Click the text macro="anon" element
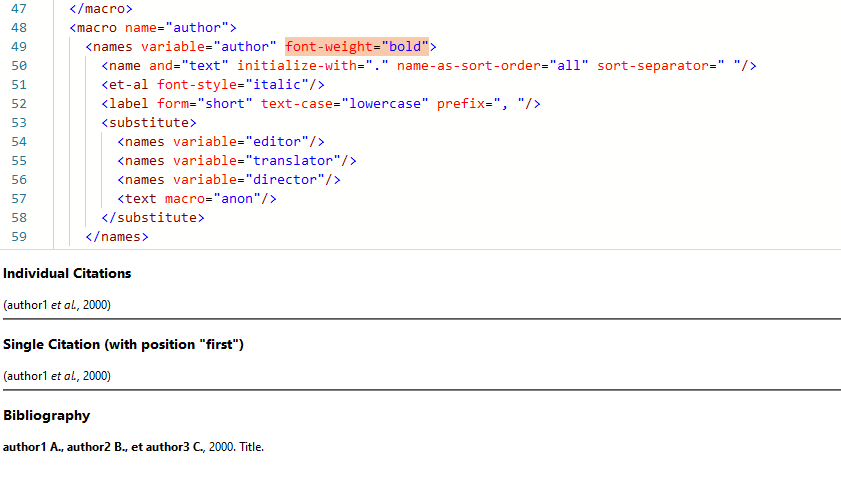841x501 pixels. click(x=197, y=198)
